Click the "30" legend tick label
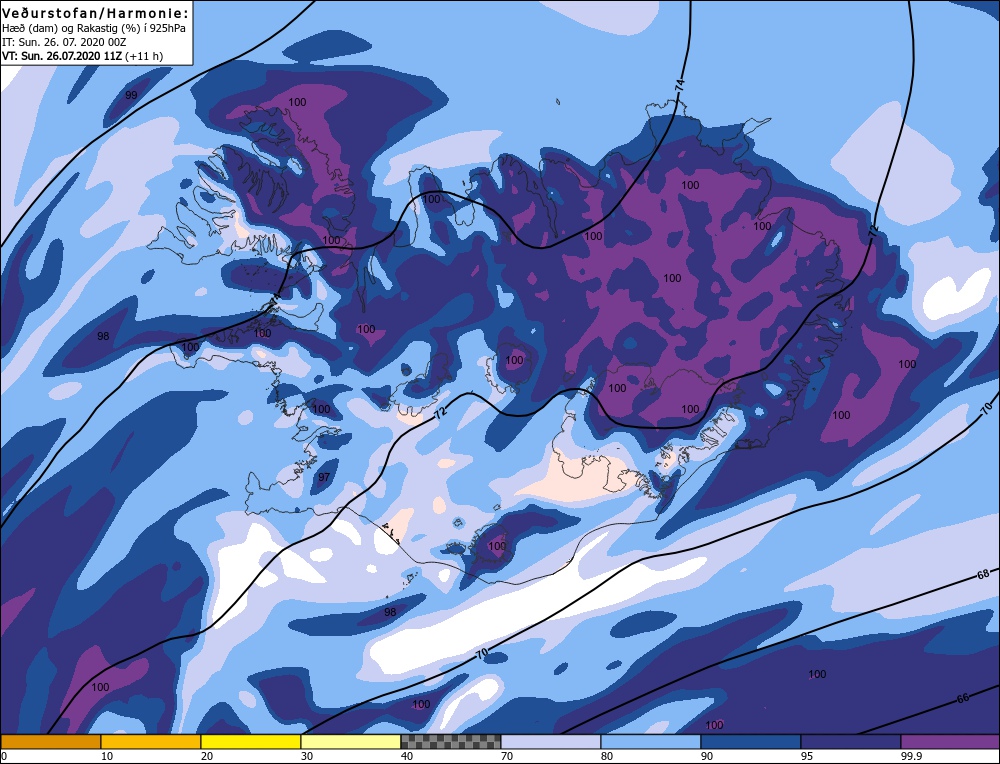 pyautogui.click(x=307, y=756)
